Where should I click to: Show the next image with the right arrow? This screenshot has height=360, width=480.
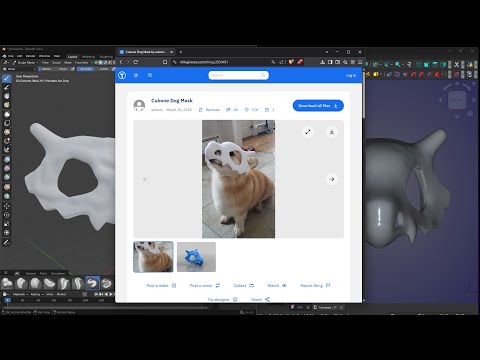[x=332, y=179]
